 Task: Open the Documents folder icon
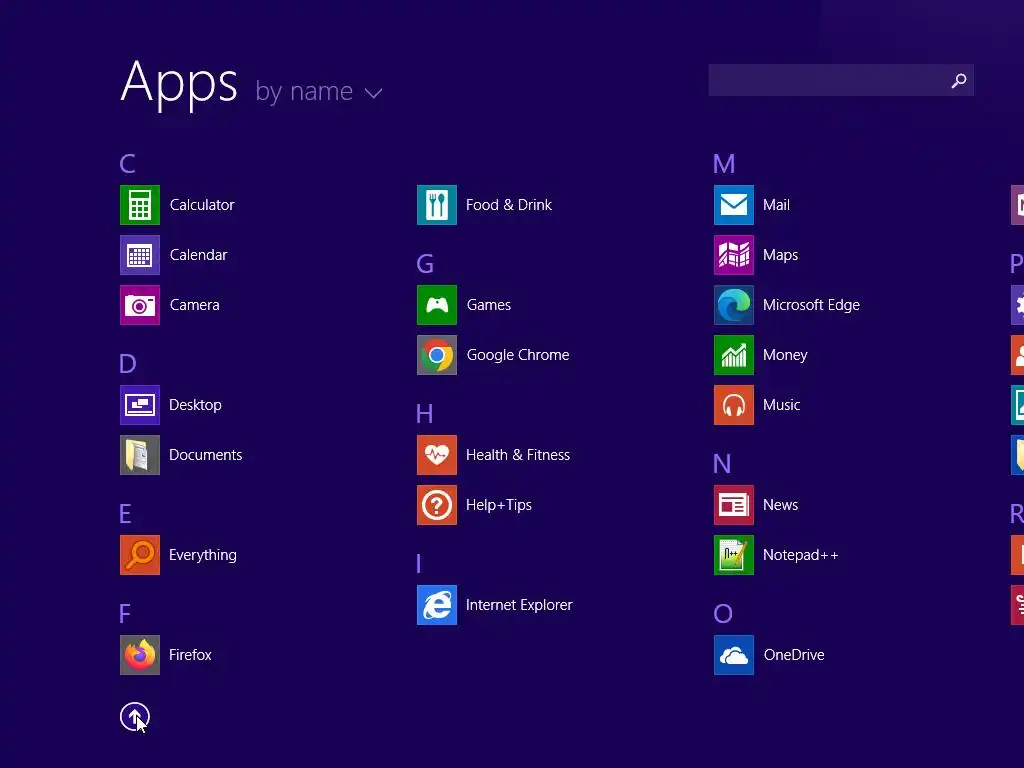(x=140, y=455)
